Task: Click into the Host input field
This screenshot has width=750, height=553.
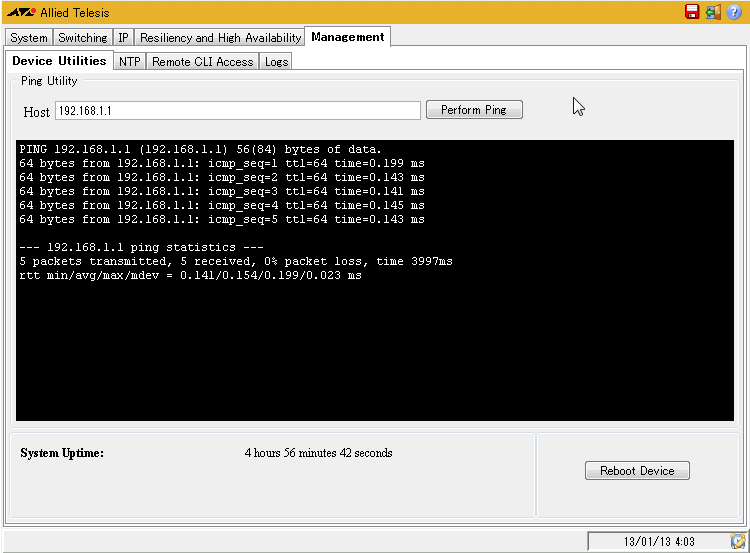Action: [x=238, y=111]
